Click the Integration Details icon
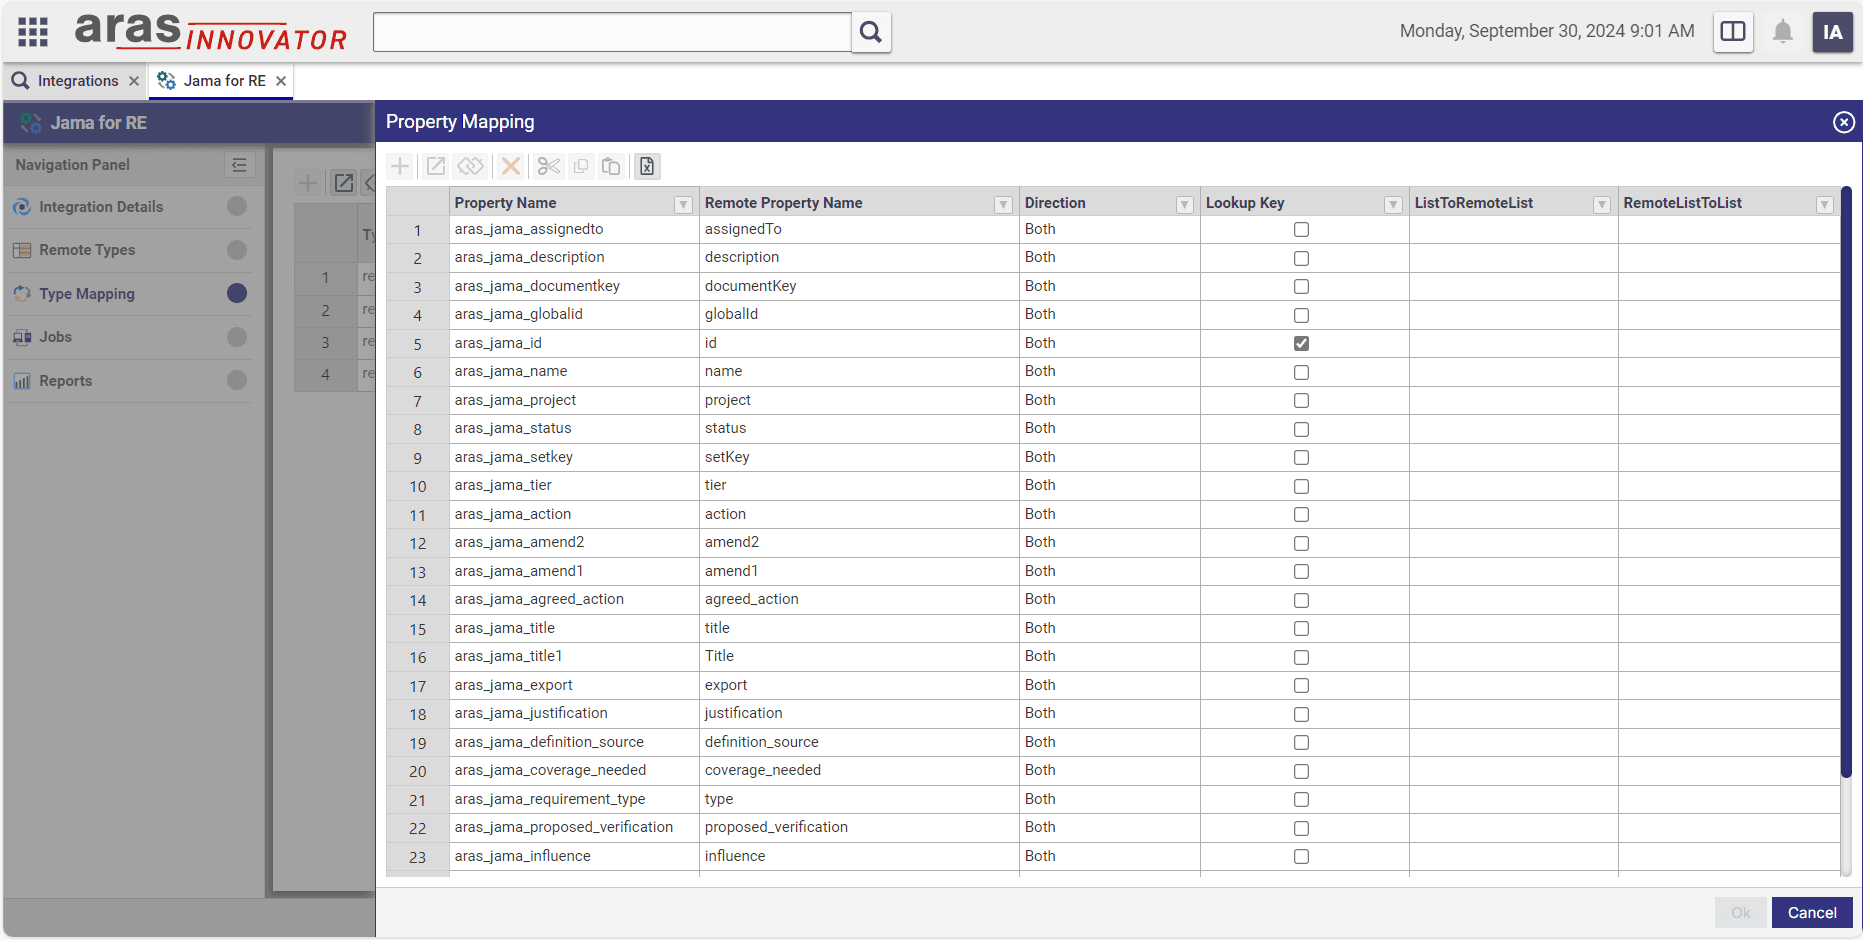1863x940 pixels. click(22, 207)
